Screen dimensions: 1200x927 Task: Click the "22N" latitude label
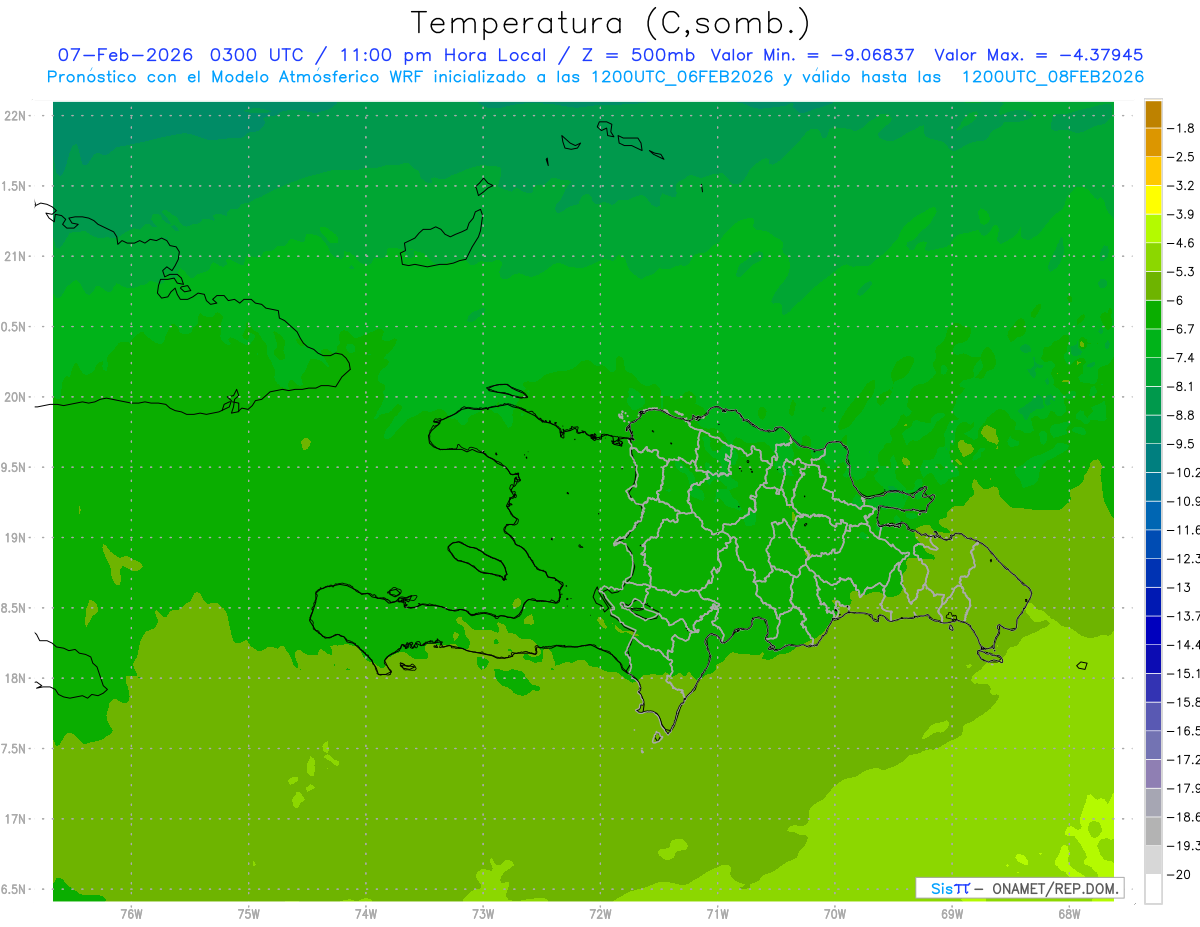pos(17,116)
